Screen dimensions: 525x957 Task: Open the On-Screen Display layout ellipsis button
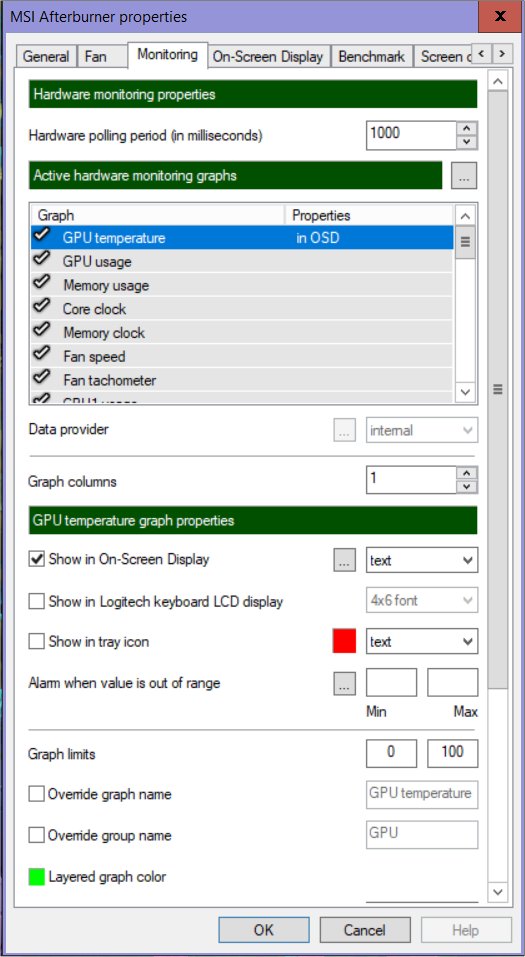pos(344,560)
